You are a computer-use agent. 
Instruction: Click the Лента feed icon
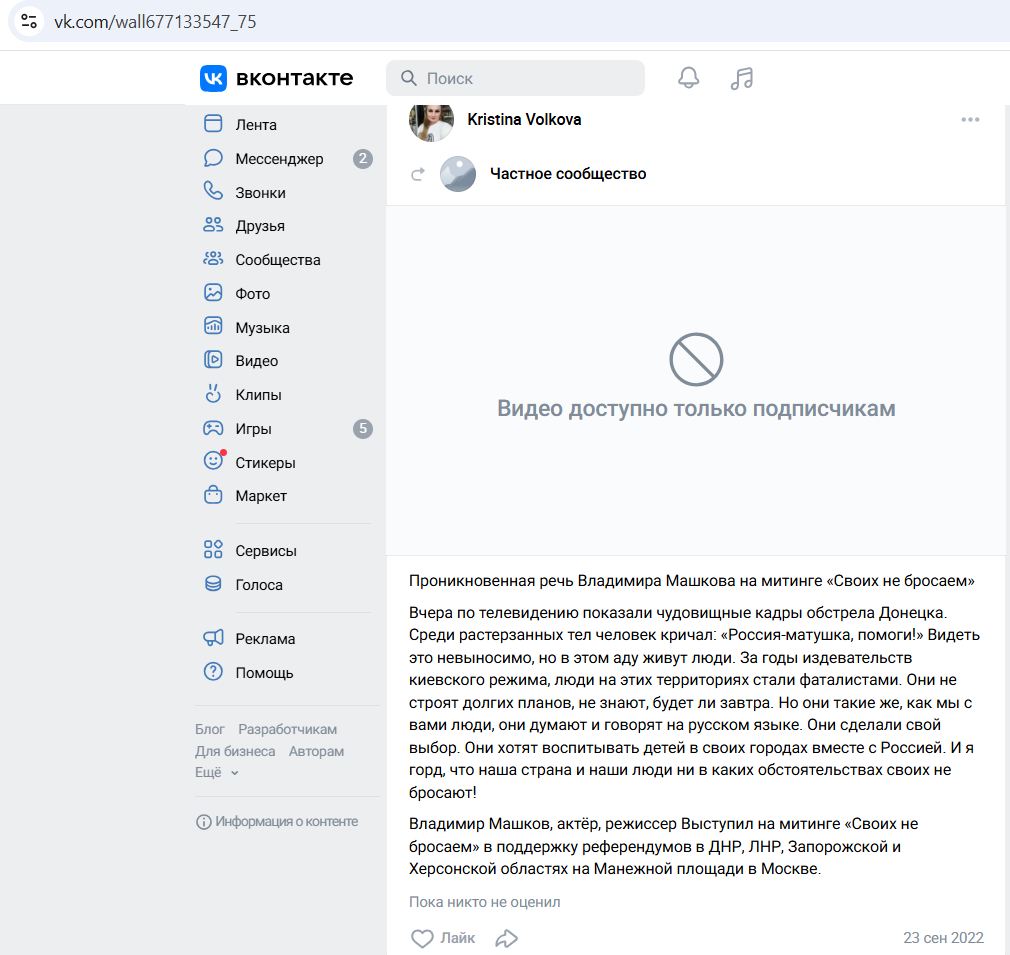[x=213, y=124]
